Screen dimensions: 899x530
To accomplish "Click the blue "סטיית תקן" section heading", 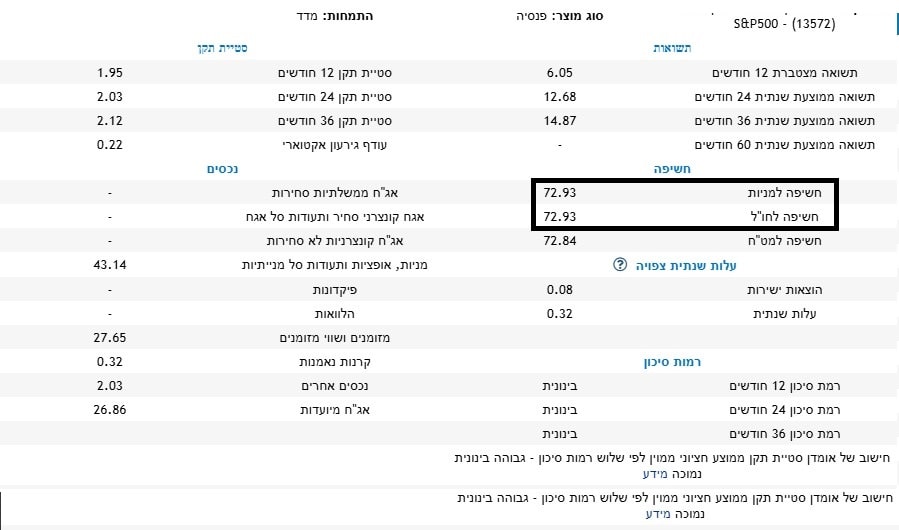I will (x=221, y=48).
